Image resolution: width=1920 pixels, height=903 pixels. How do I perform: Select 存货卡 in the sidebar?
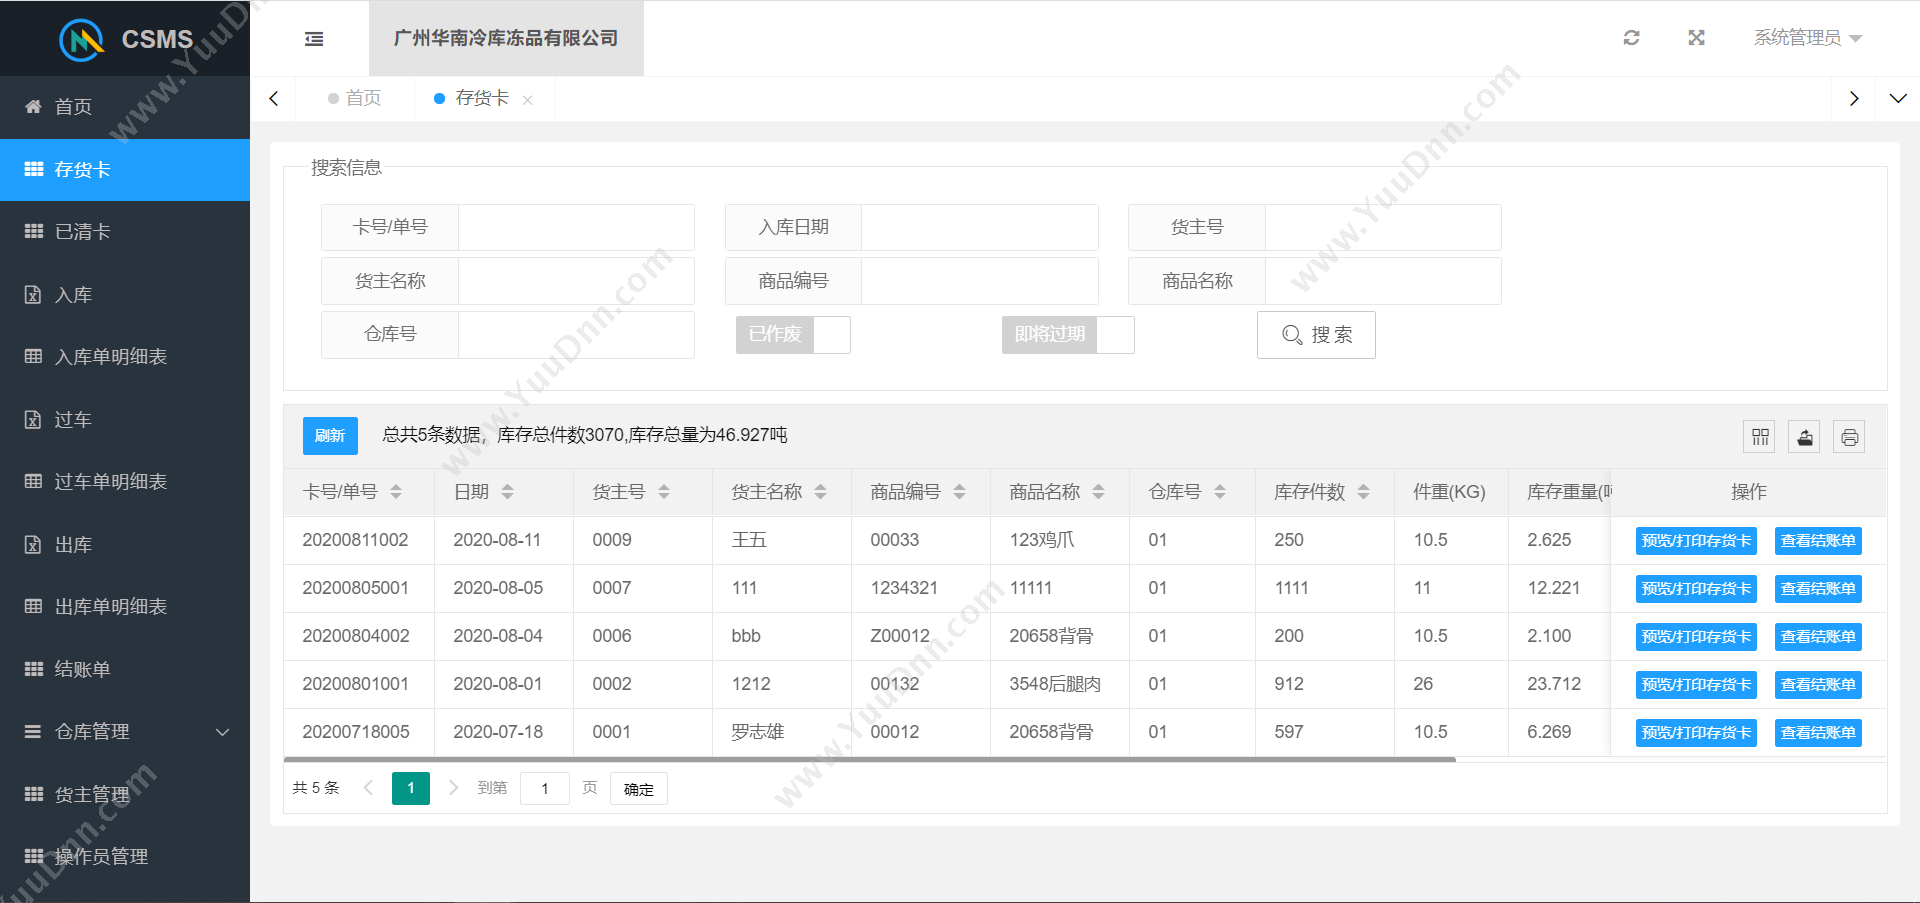125,170
